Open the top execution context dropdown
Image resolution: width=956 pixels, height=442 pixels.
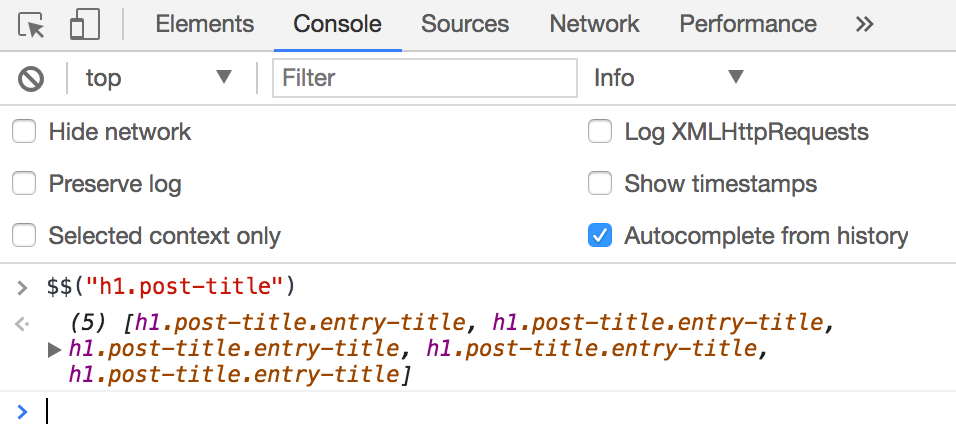click(158, 78)
